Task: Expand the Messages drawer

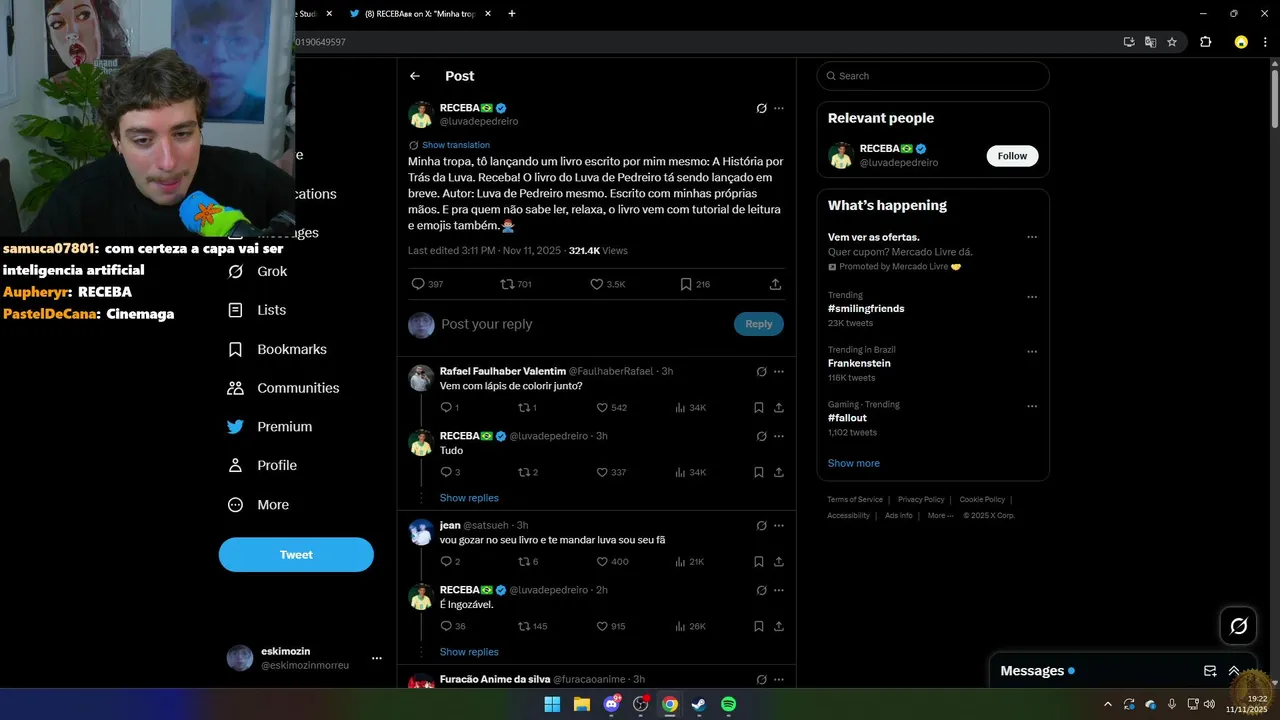Action: click(1234, 671)
